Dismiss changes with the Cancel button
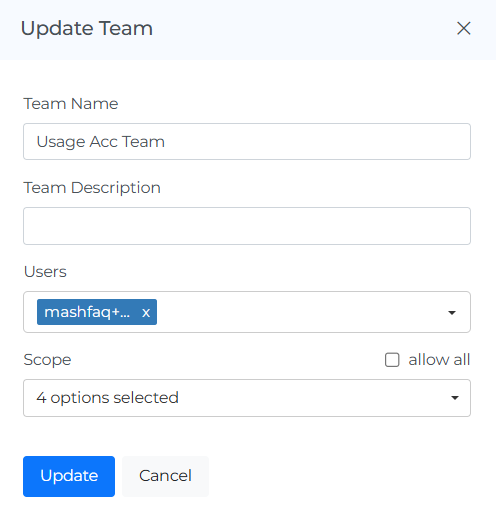 tap(165, 476)
